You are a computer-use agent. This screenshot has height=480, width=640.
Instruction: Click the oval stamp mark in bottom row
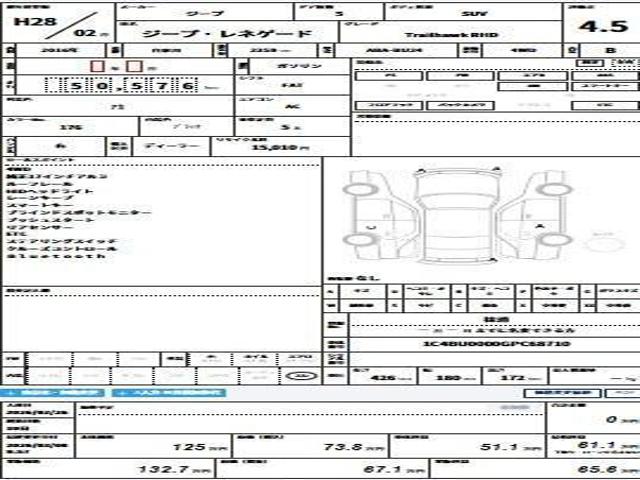[x=301, y=376]
